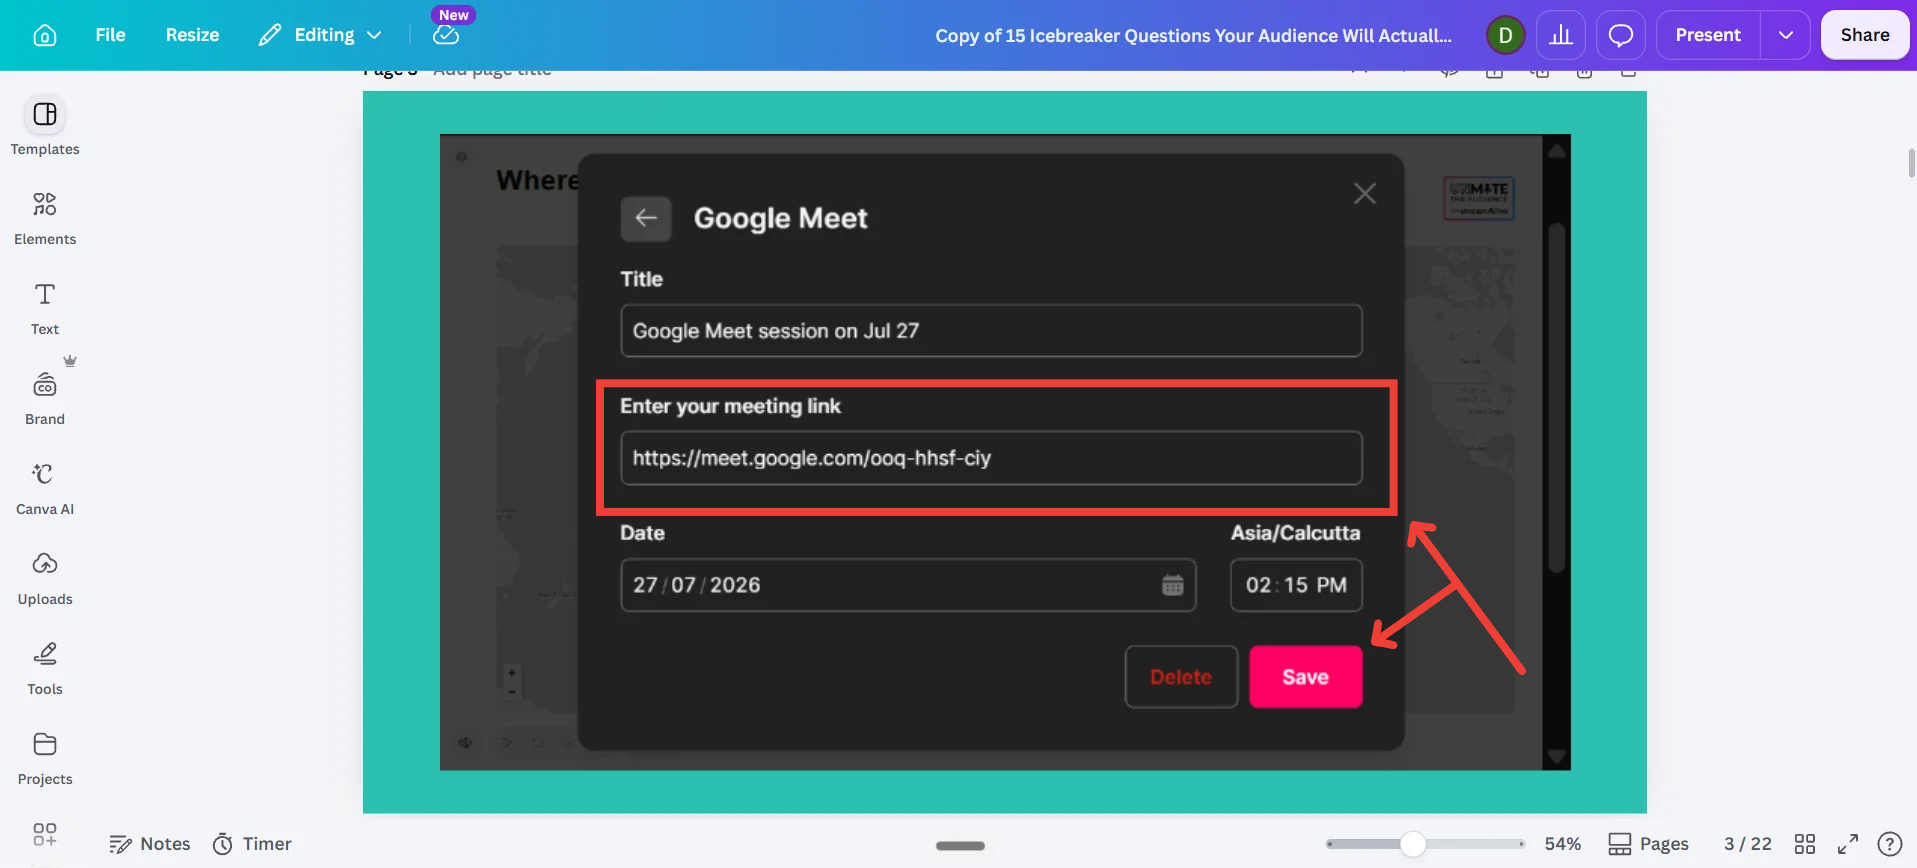The width and height of the screenshot is (1917, 868).
Task: Check the cloud save status icon
Action: point(446,35)
